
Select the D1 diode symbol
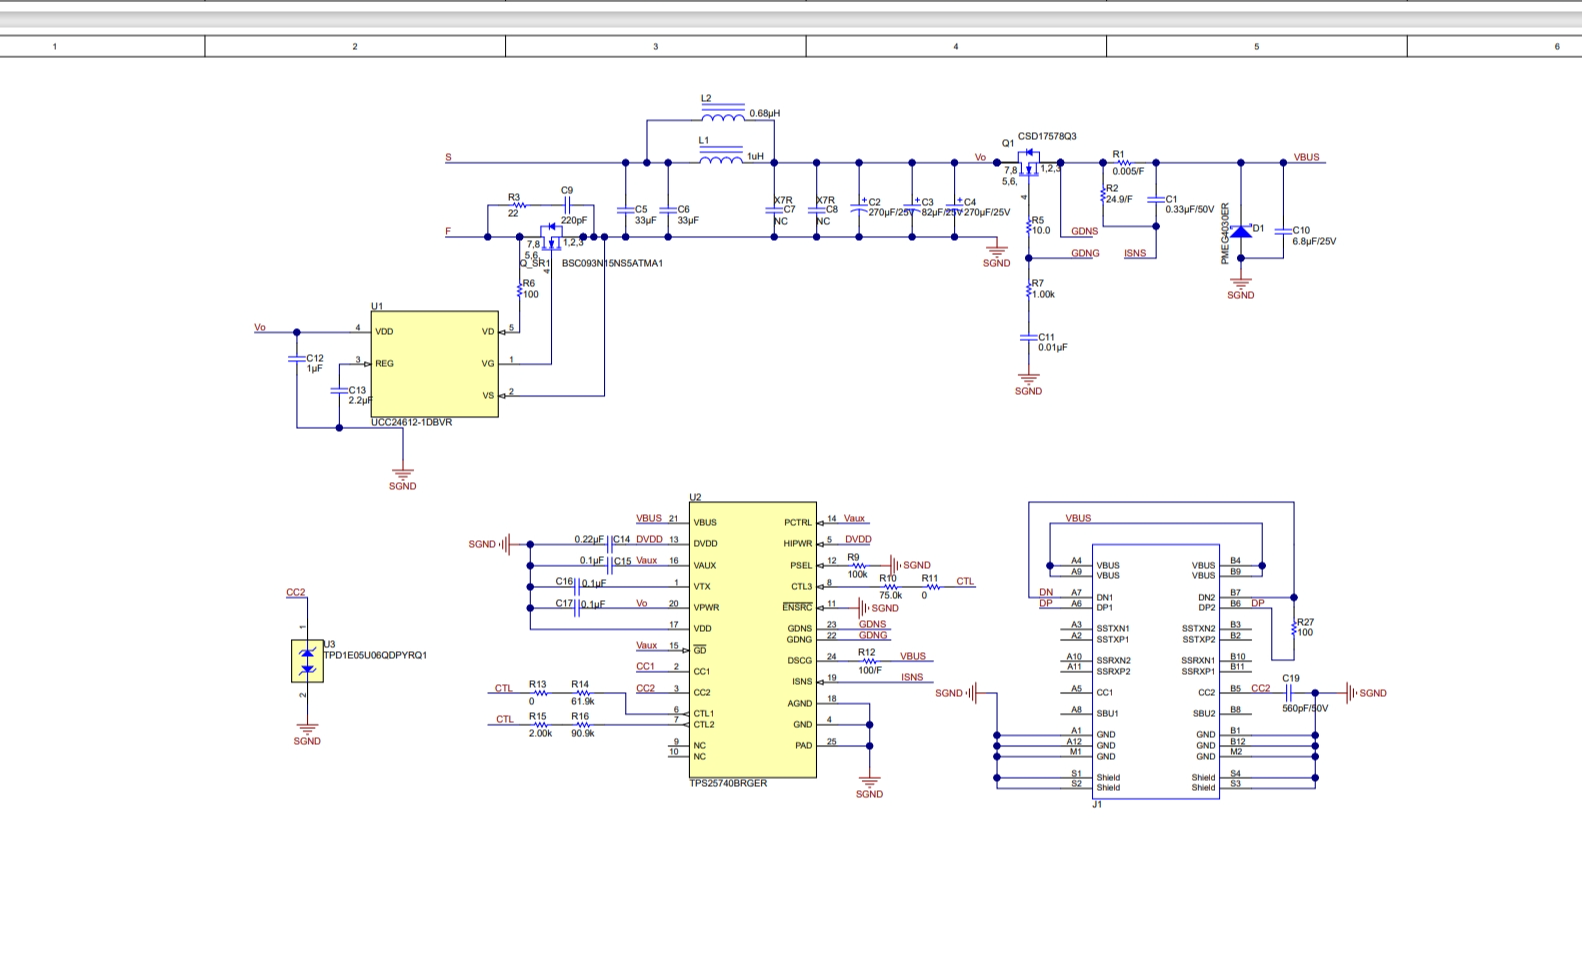point(1241,231)
